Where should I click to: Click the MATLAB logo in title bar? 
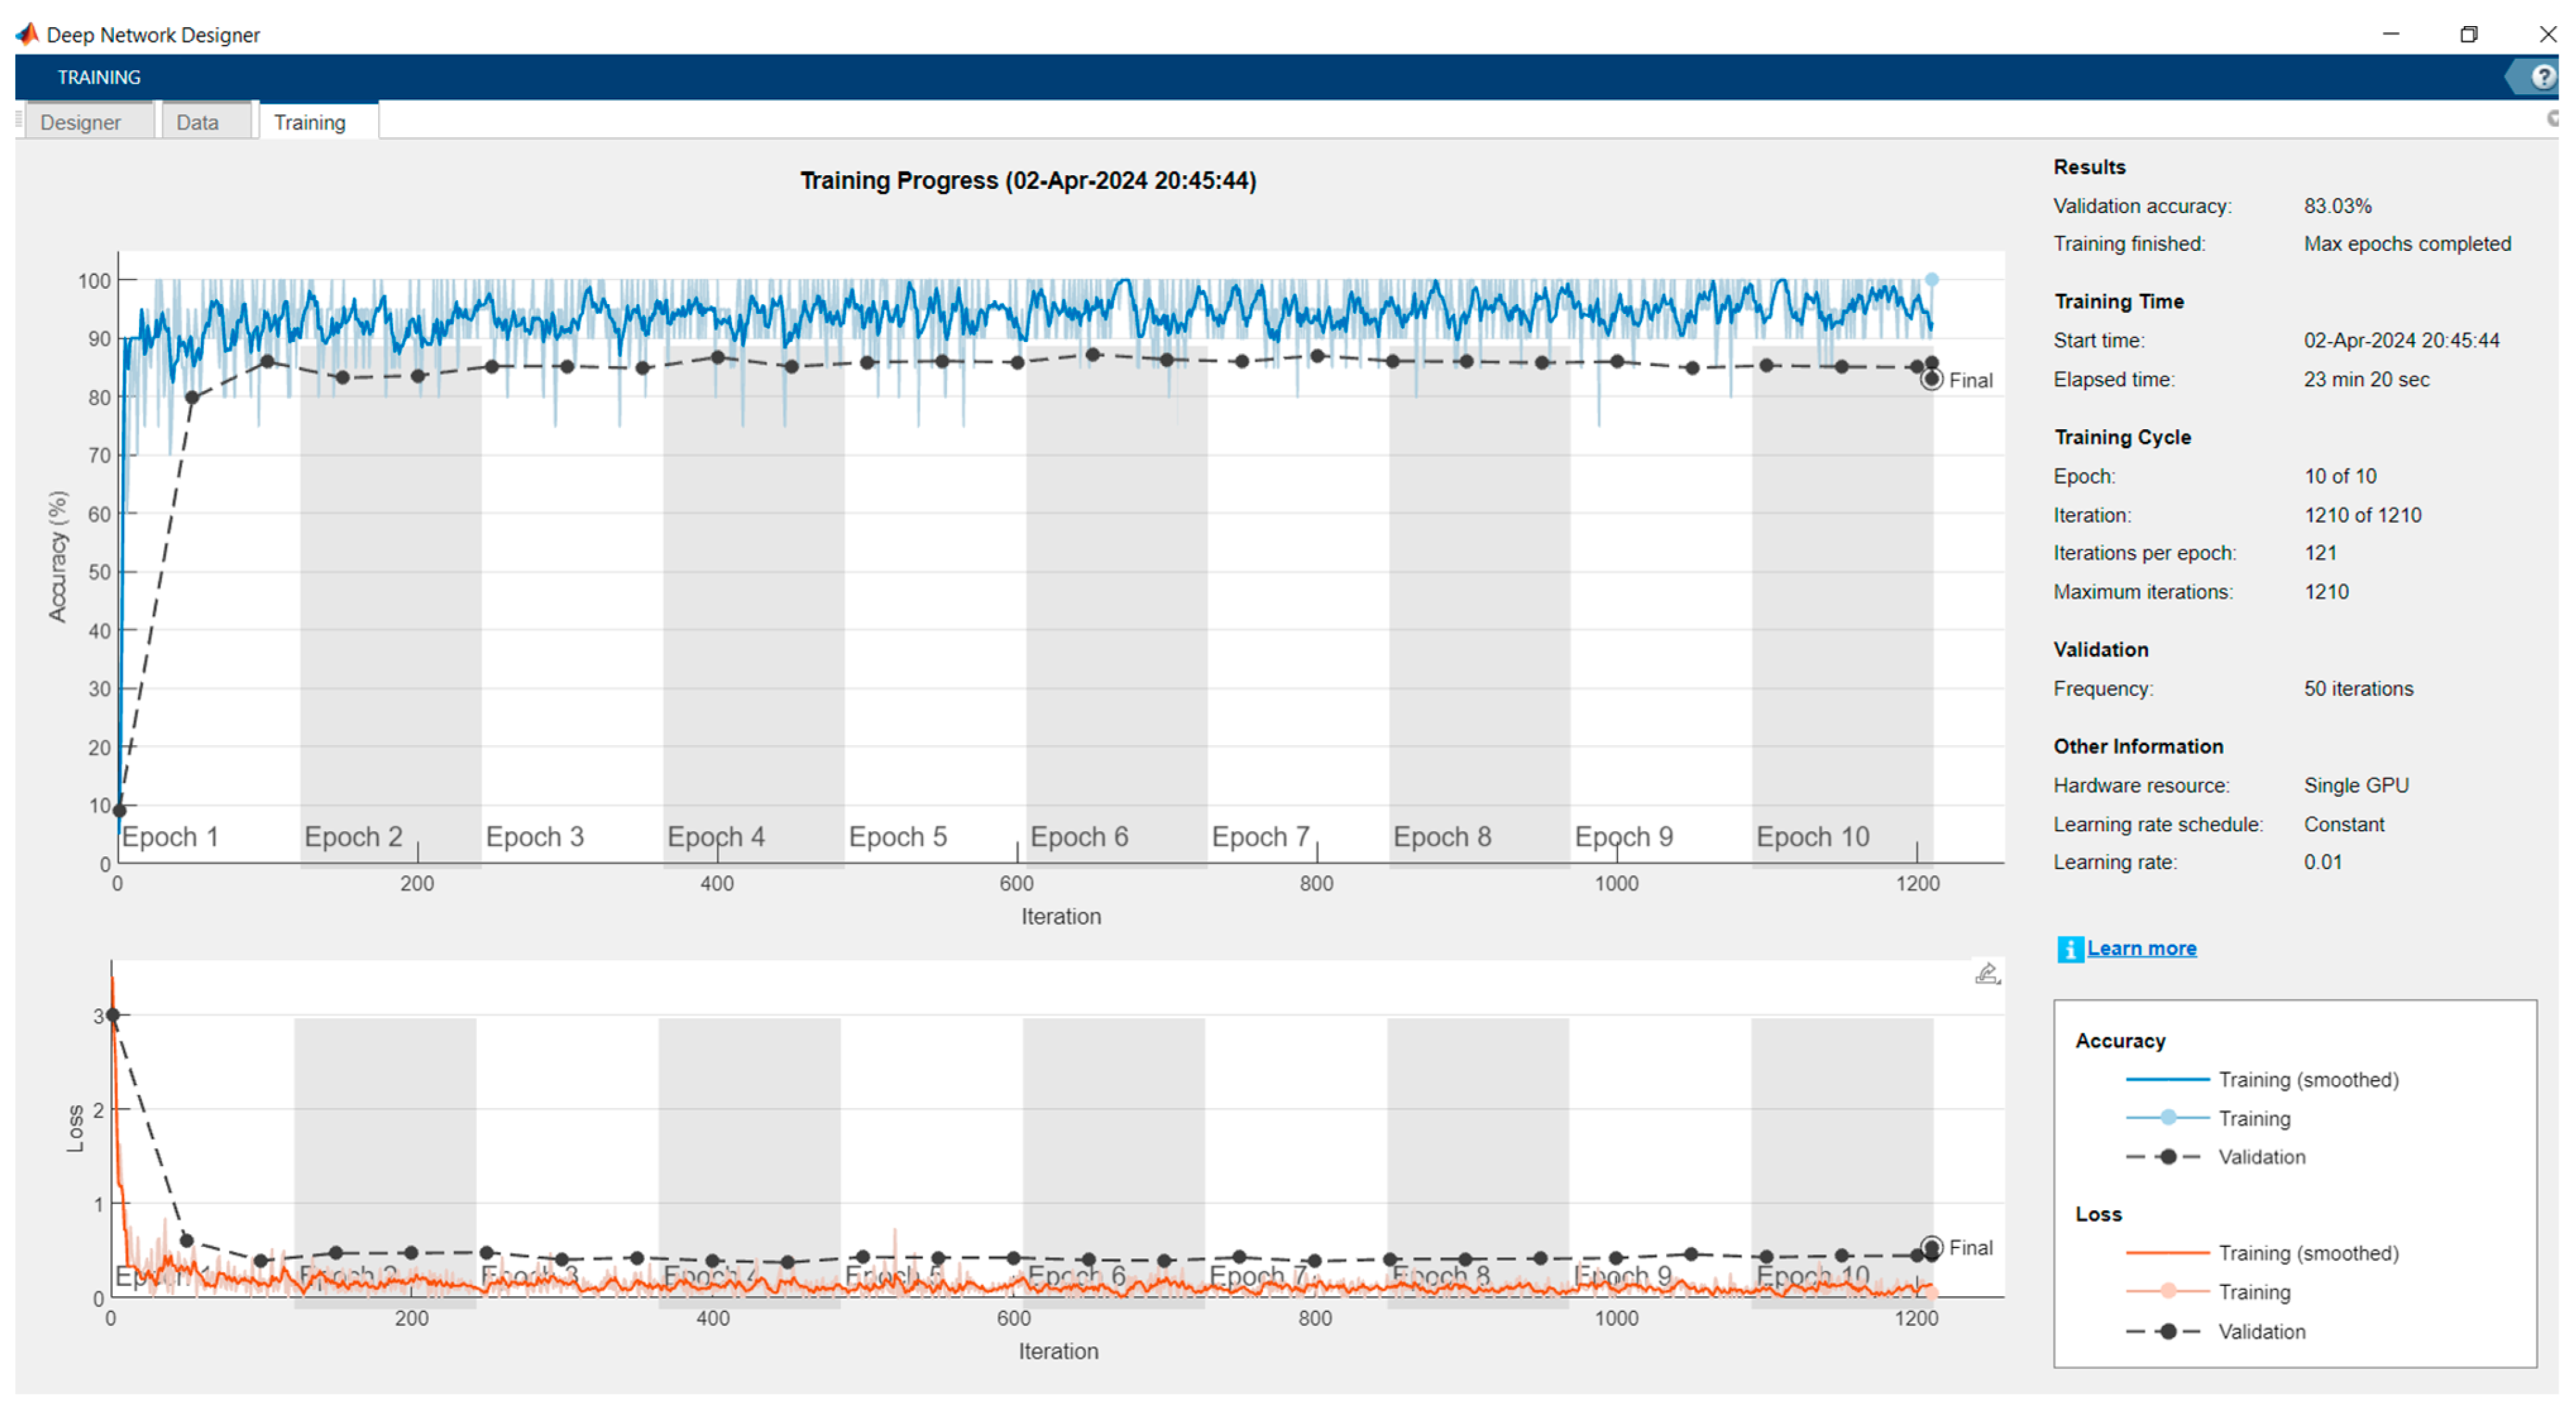click(27, 34)
